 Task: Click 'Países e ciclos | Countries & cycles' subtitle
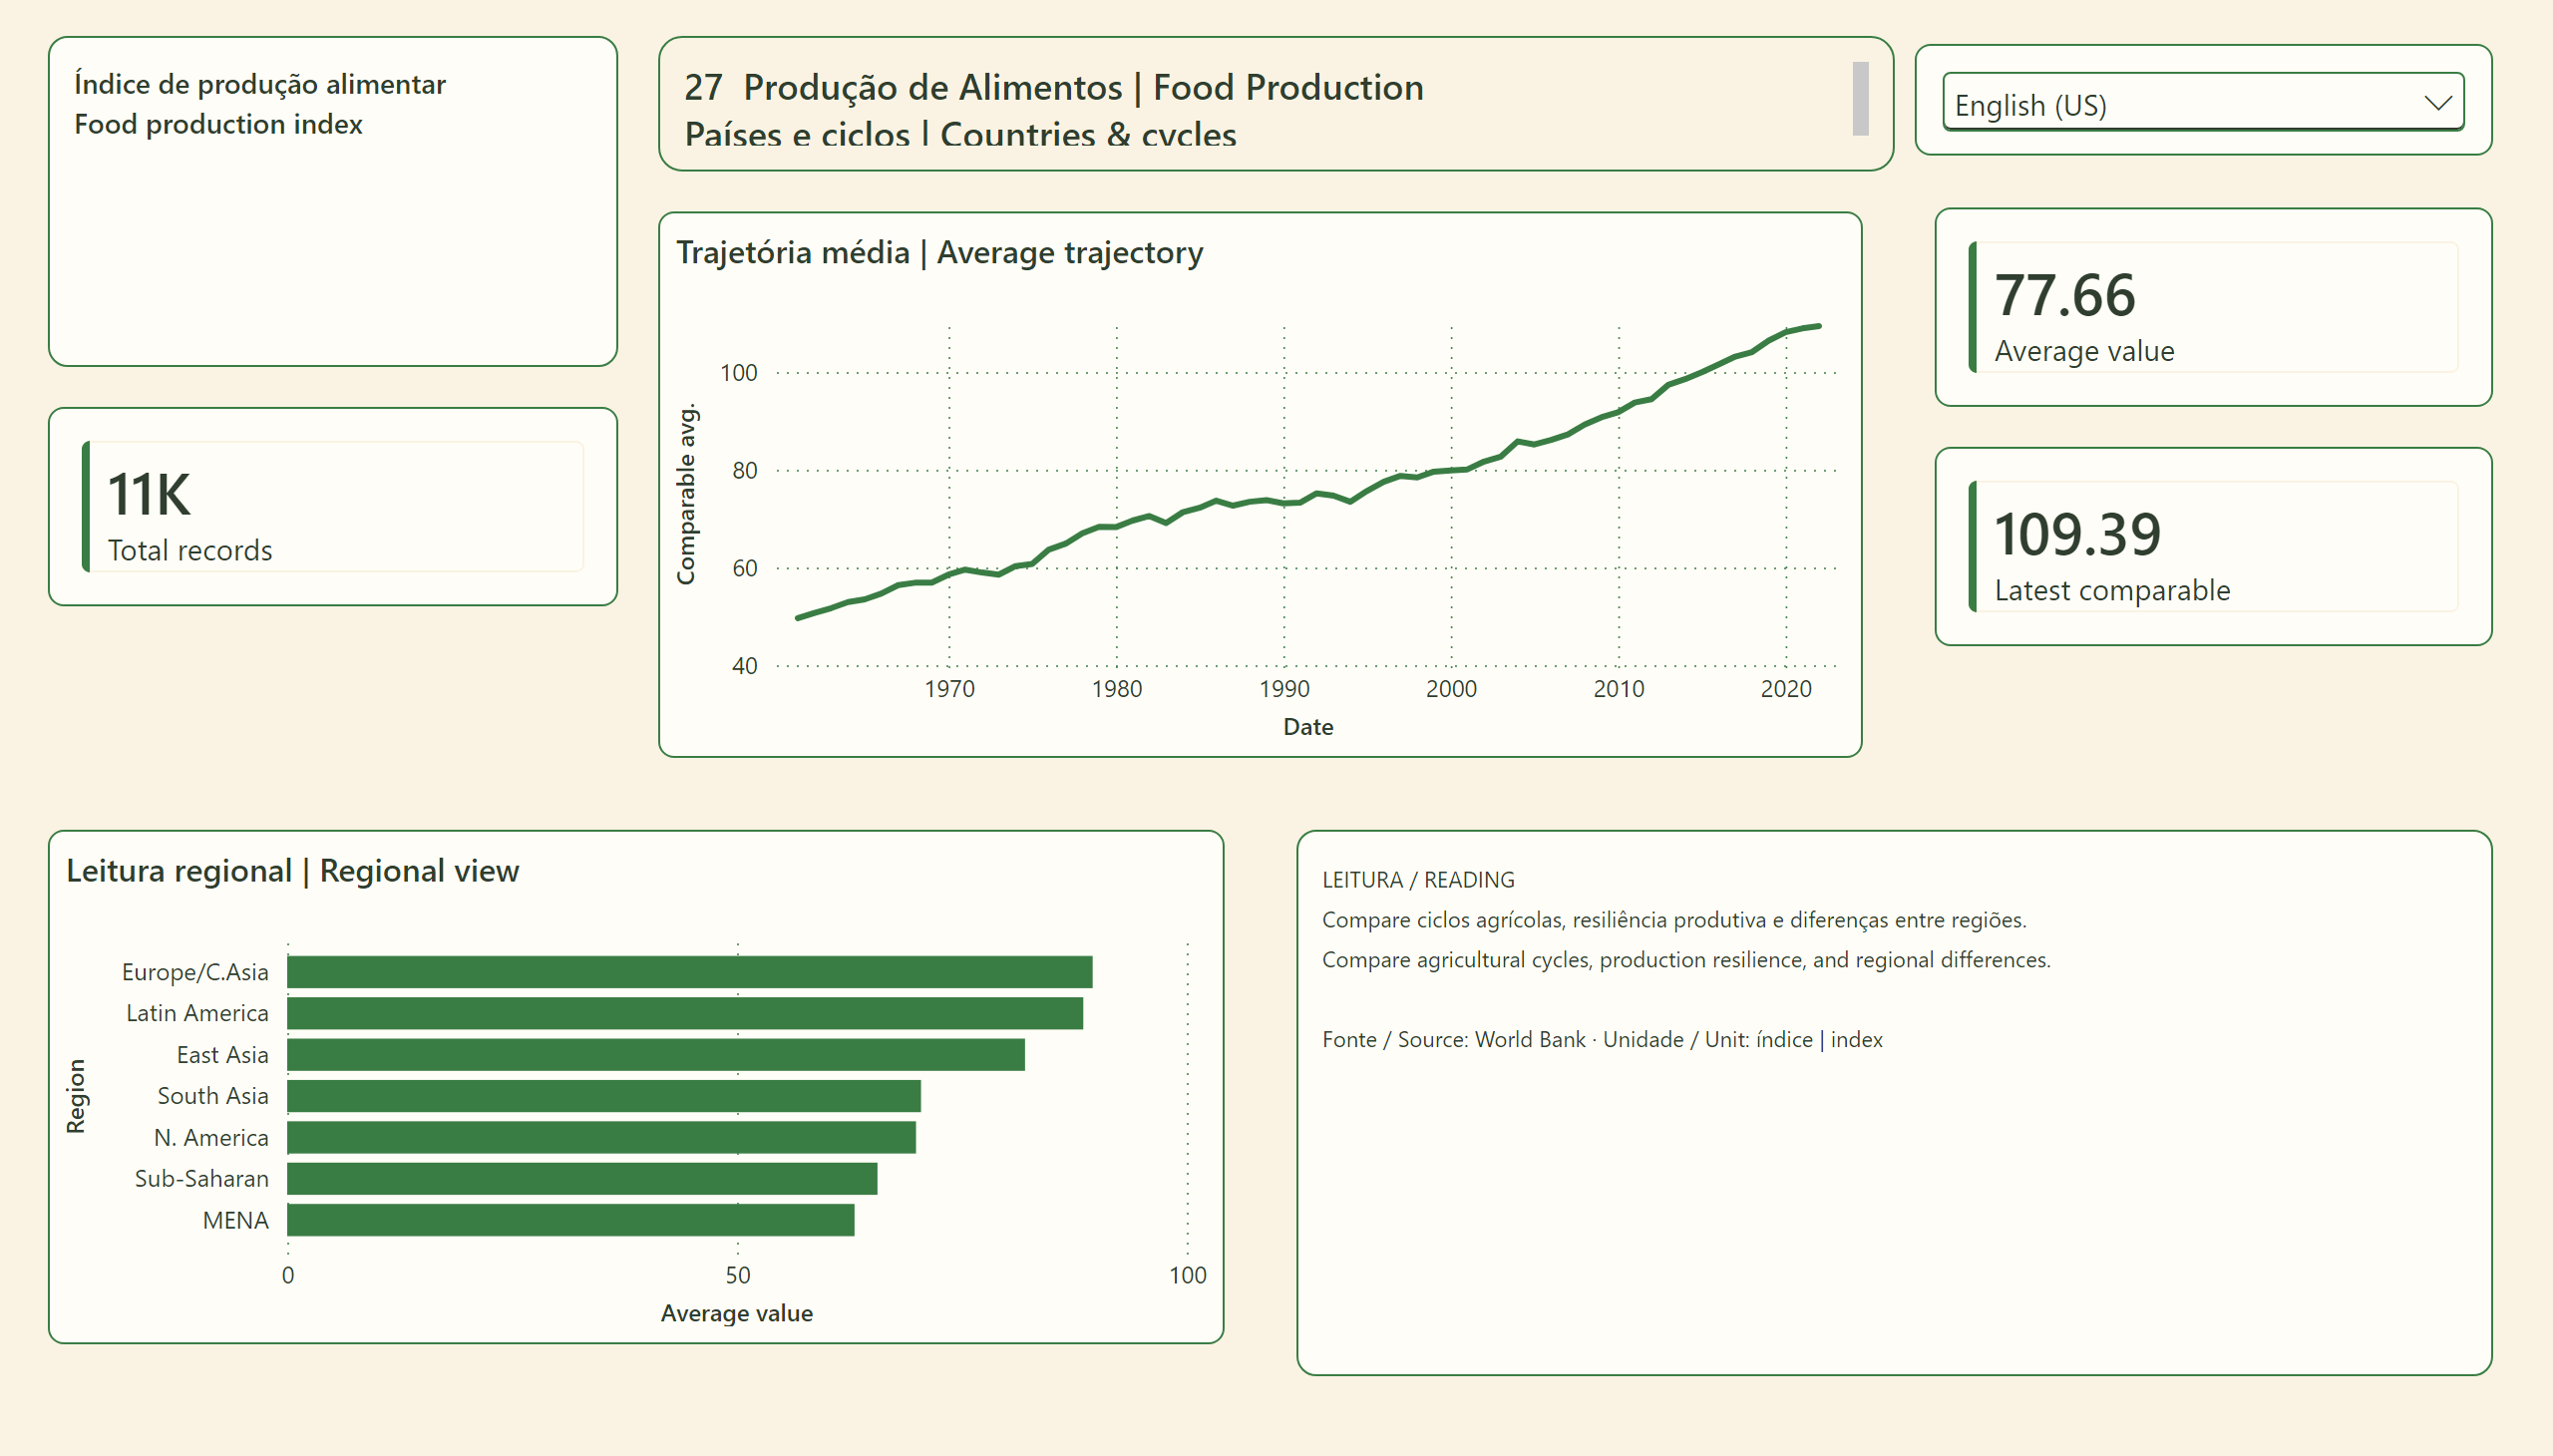[960, 134]
